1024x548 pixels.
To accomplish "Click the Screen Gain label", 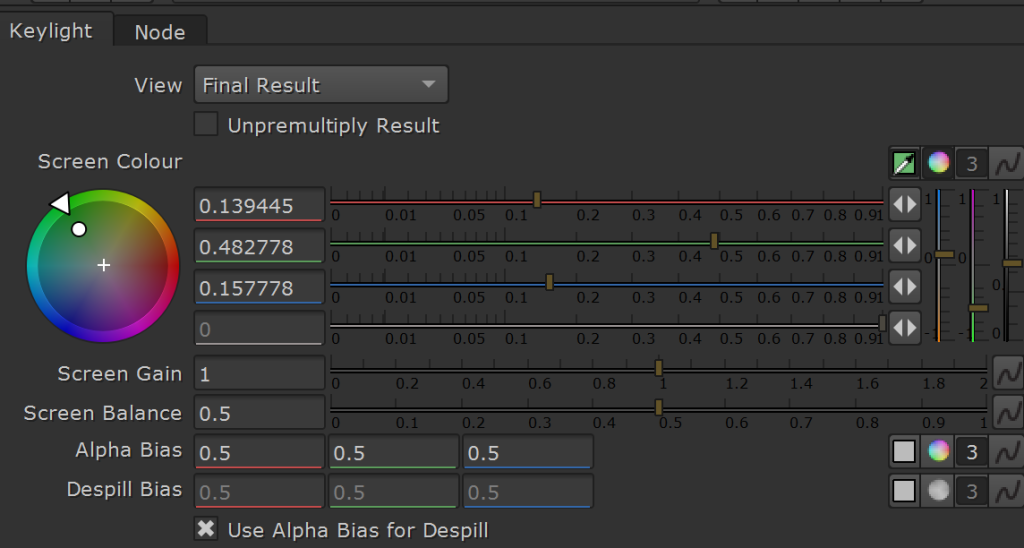I will click(120, 374).
